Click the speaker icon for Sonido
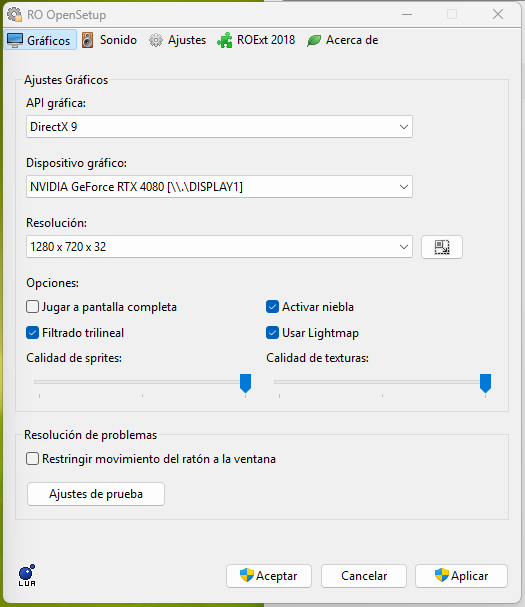Screen dimensions: 525x607 coord(88,40)
